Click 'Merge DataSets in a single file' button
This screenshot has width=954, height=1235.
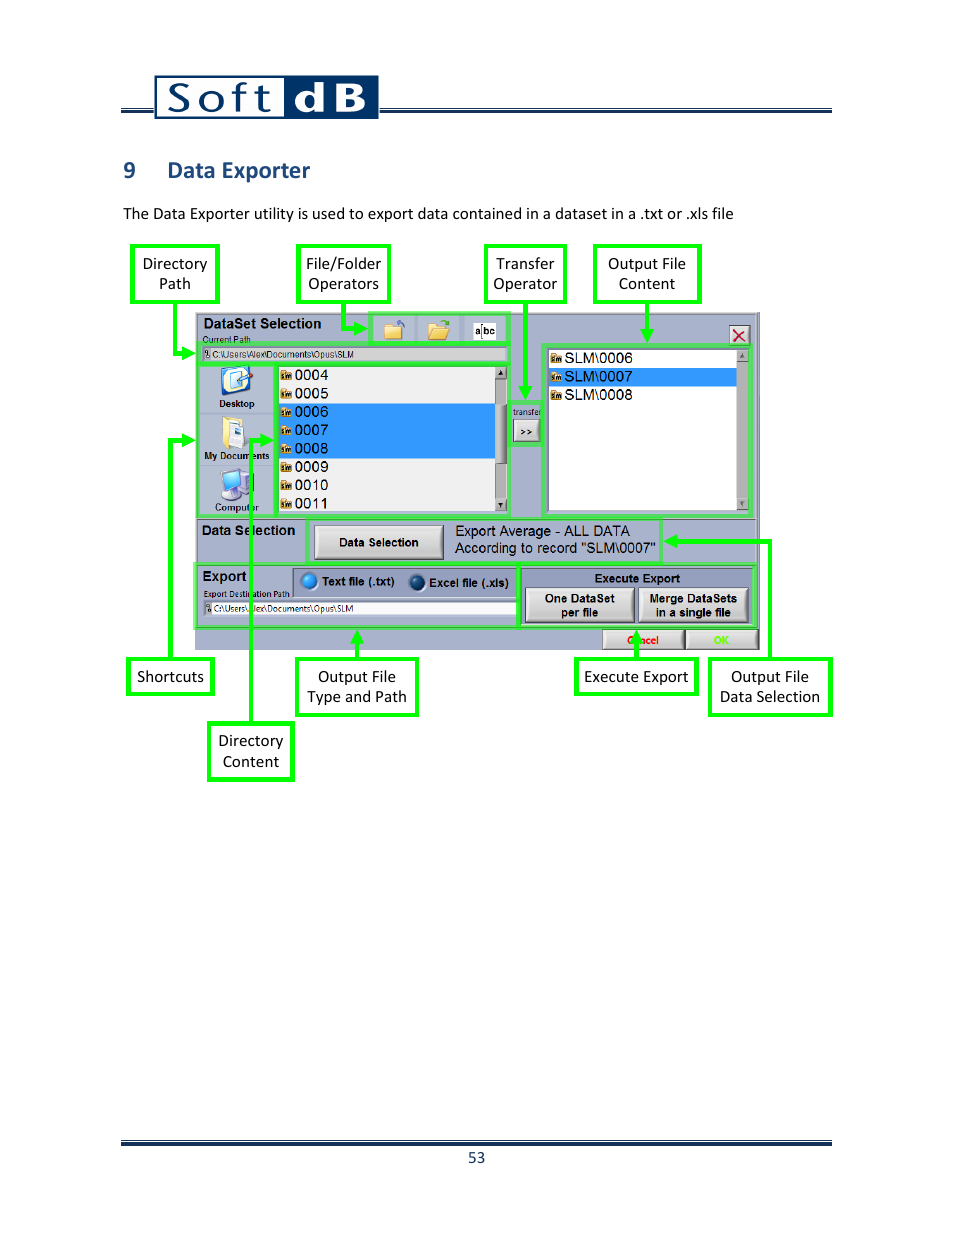click(693, 605)
